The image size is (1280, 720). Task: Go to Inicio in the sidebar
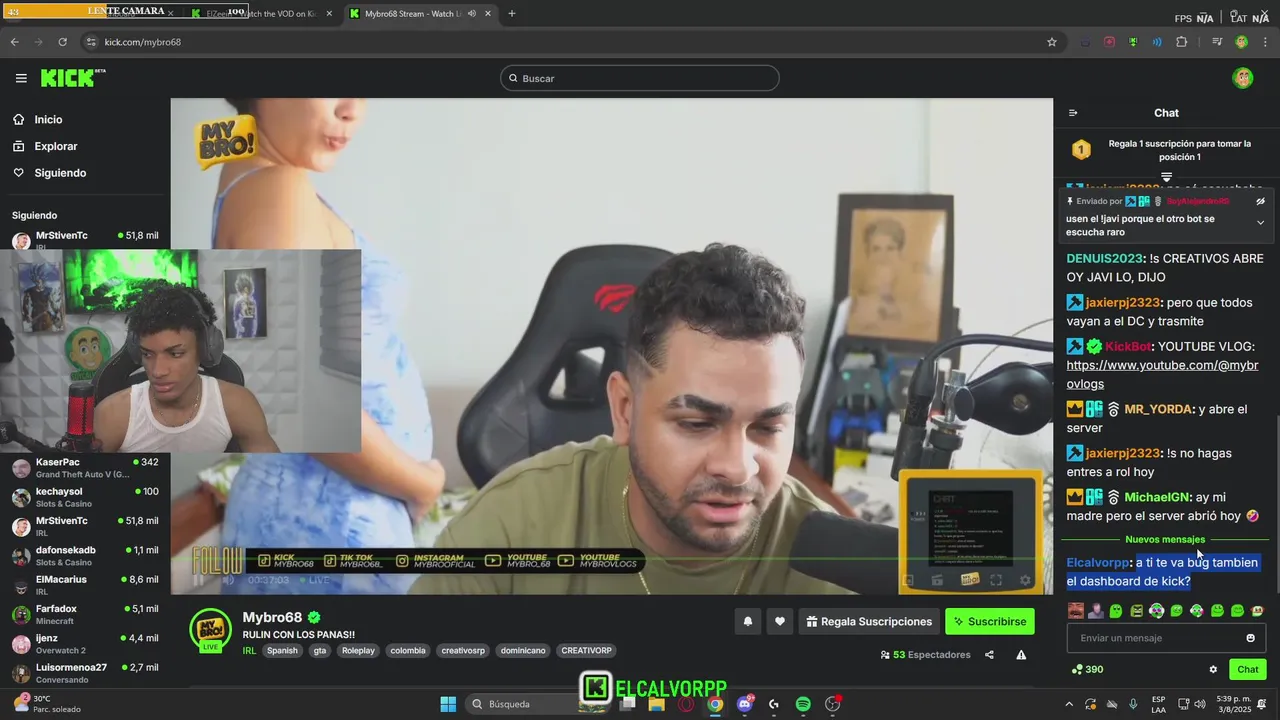(x=48, y=119)
